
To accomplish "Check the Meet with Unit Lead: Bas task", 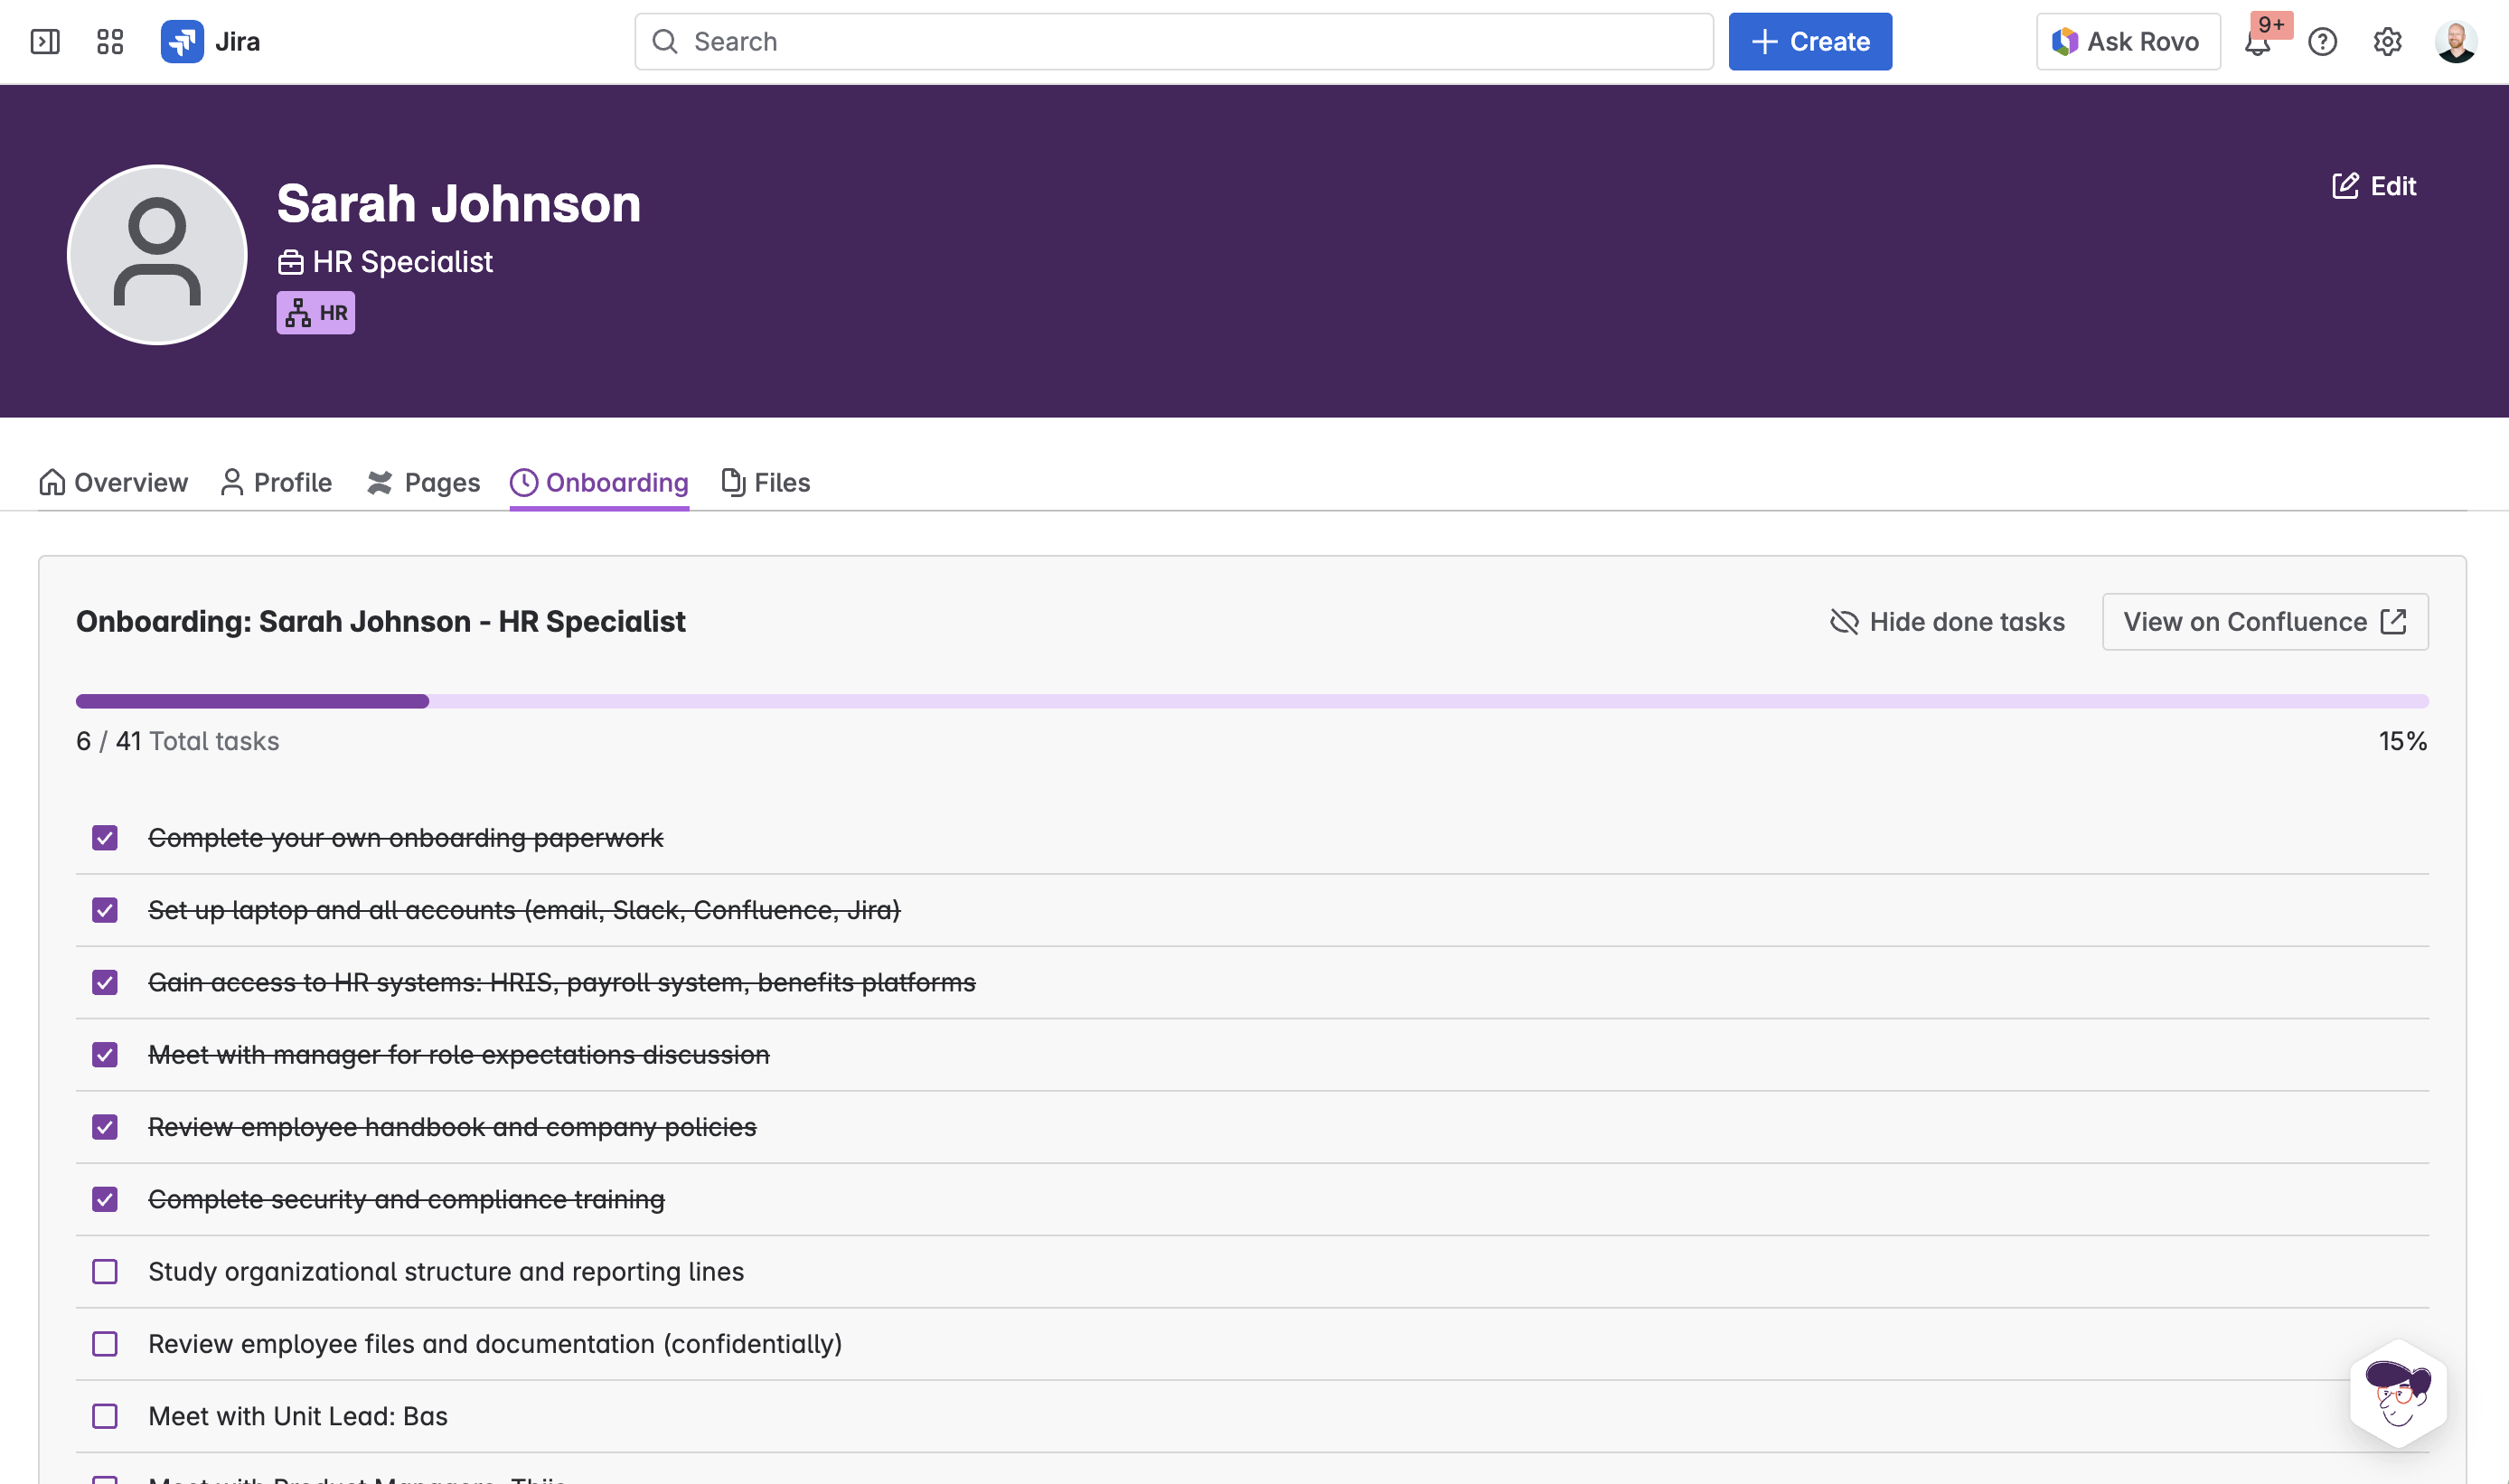I will click(105, 1416).
